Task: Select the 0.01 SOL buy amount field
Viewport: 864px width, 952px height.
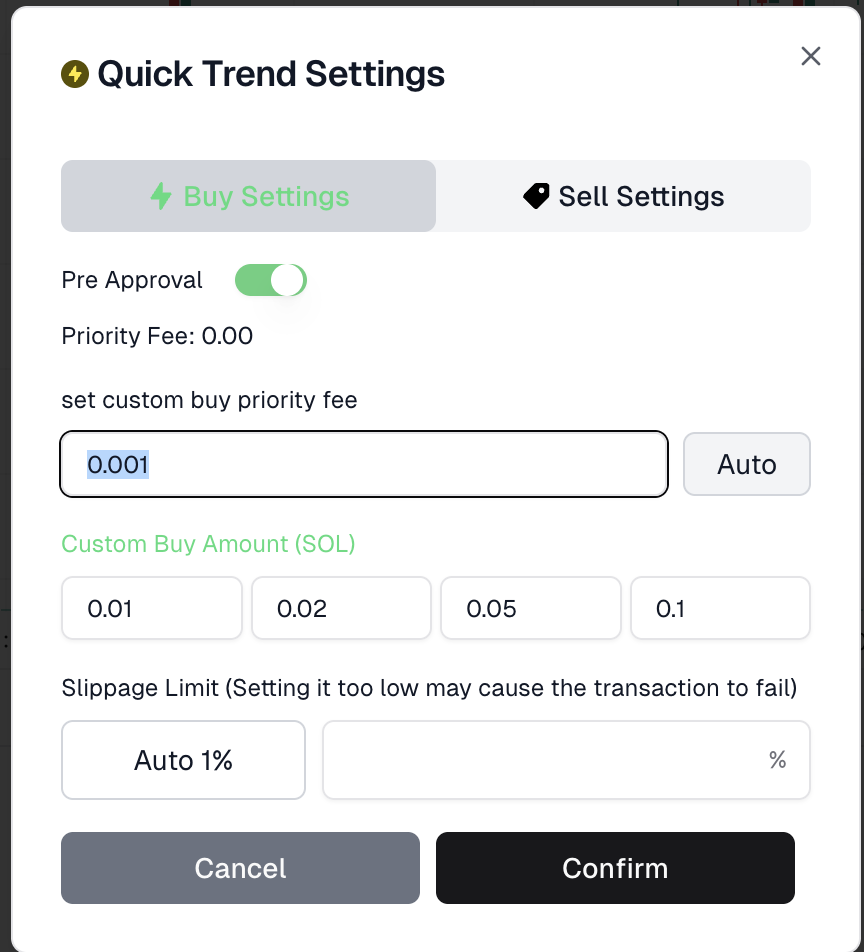Action: pyautogui.click(x=151, y=608)
